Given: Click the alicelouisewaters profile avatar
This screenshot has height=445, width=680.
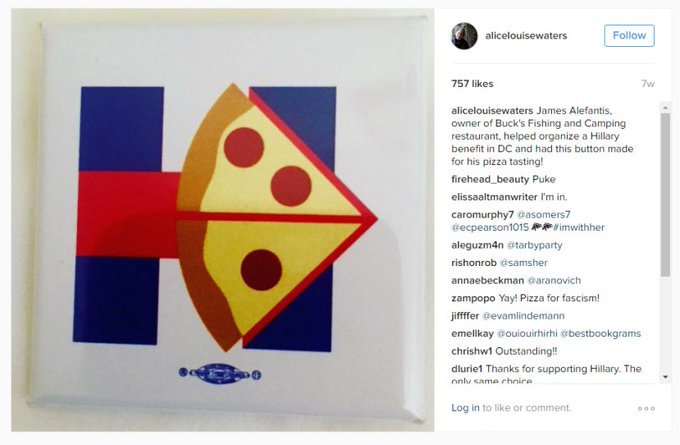Looking at the screenshot, I should pyautogui.click(x=464, y=36).
